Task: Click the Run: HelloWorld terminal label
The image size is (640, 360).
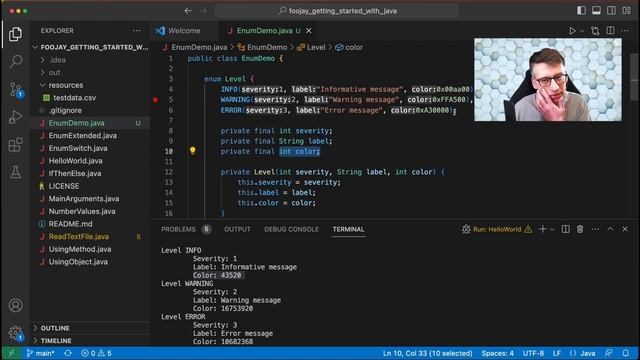Action: (x=497, y=229)
